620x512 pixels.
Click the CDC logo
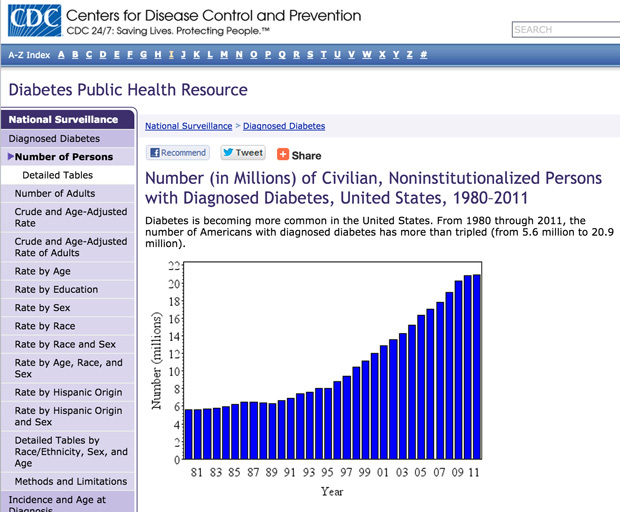[x=33, y=21]
